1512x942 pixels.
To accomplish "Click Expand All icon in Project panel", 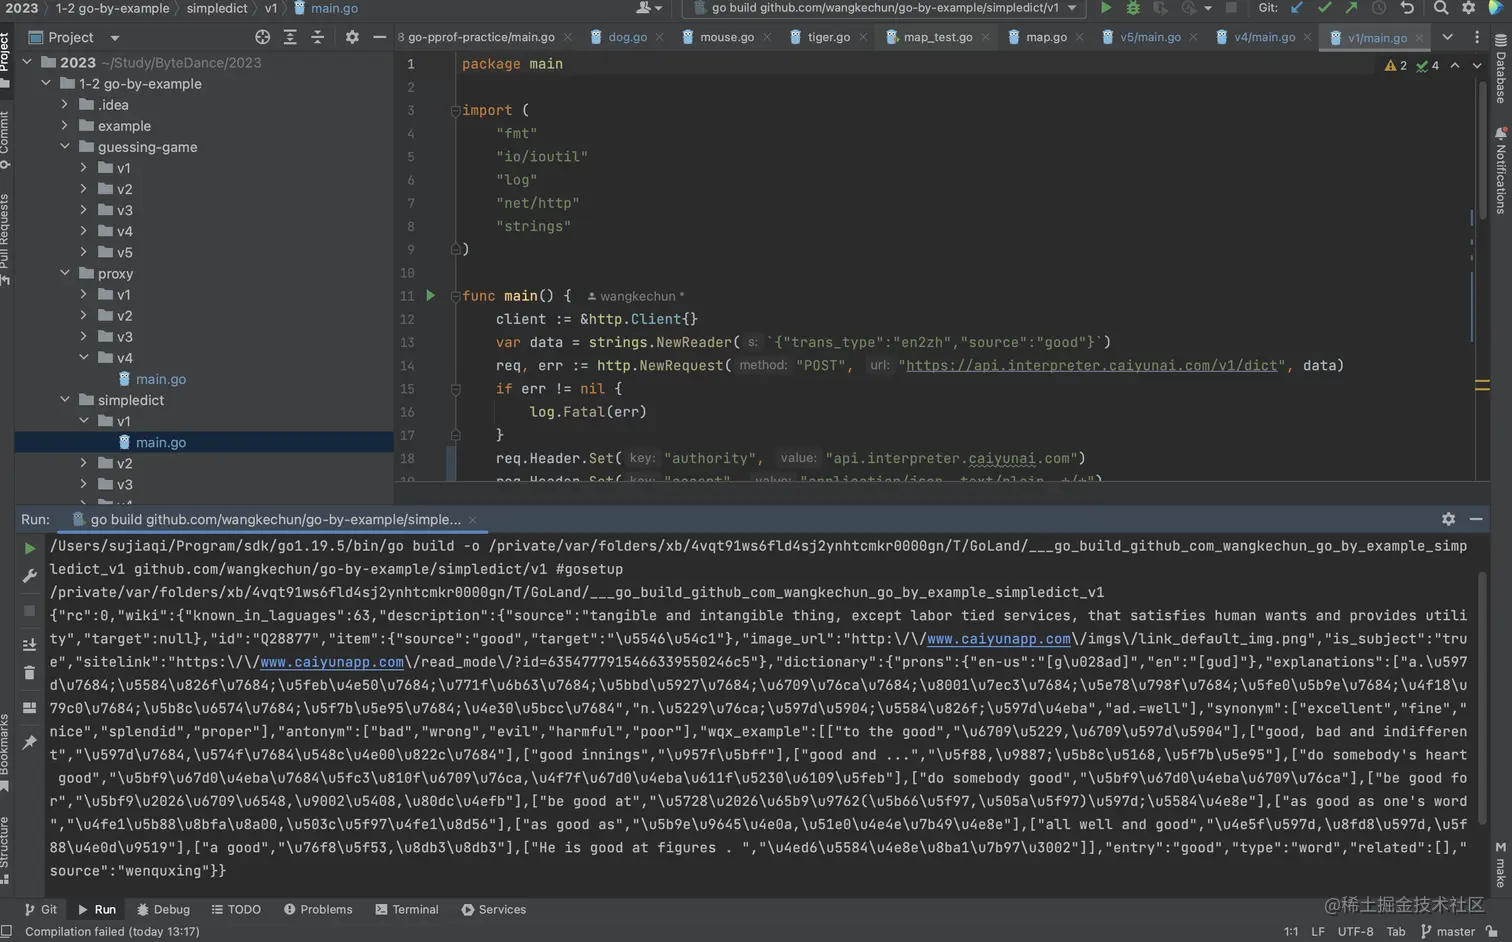I will [290, 37].
